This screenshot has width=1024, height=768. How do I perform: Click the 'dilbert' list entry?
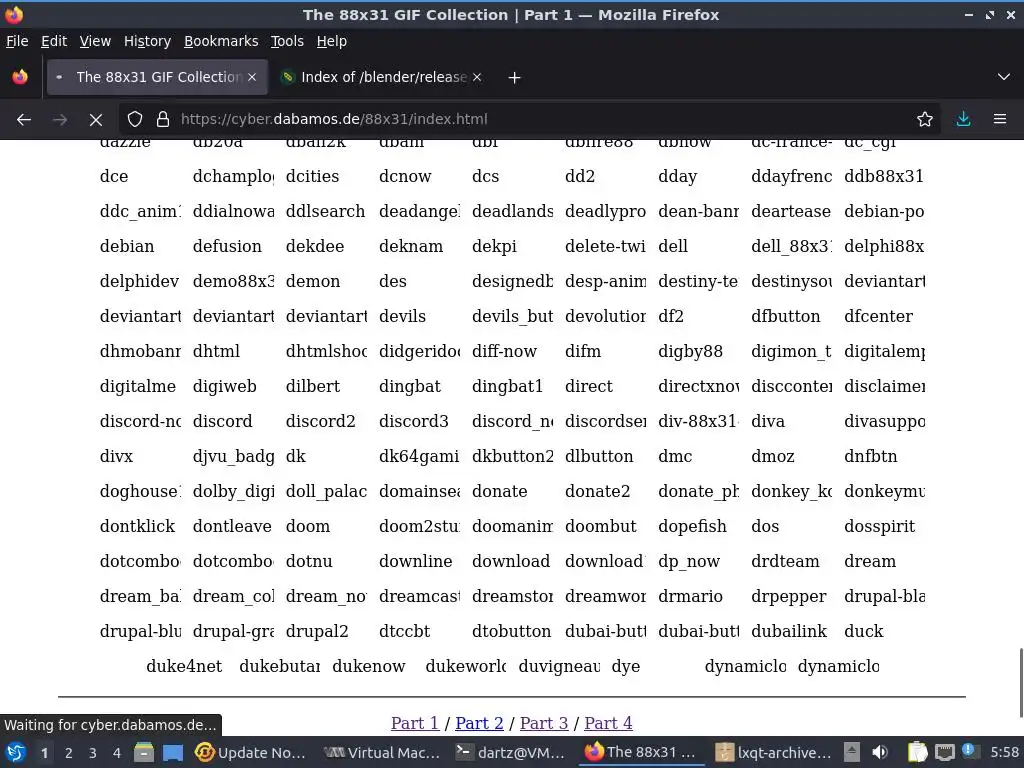coord(313,386)
